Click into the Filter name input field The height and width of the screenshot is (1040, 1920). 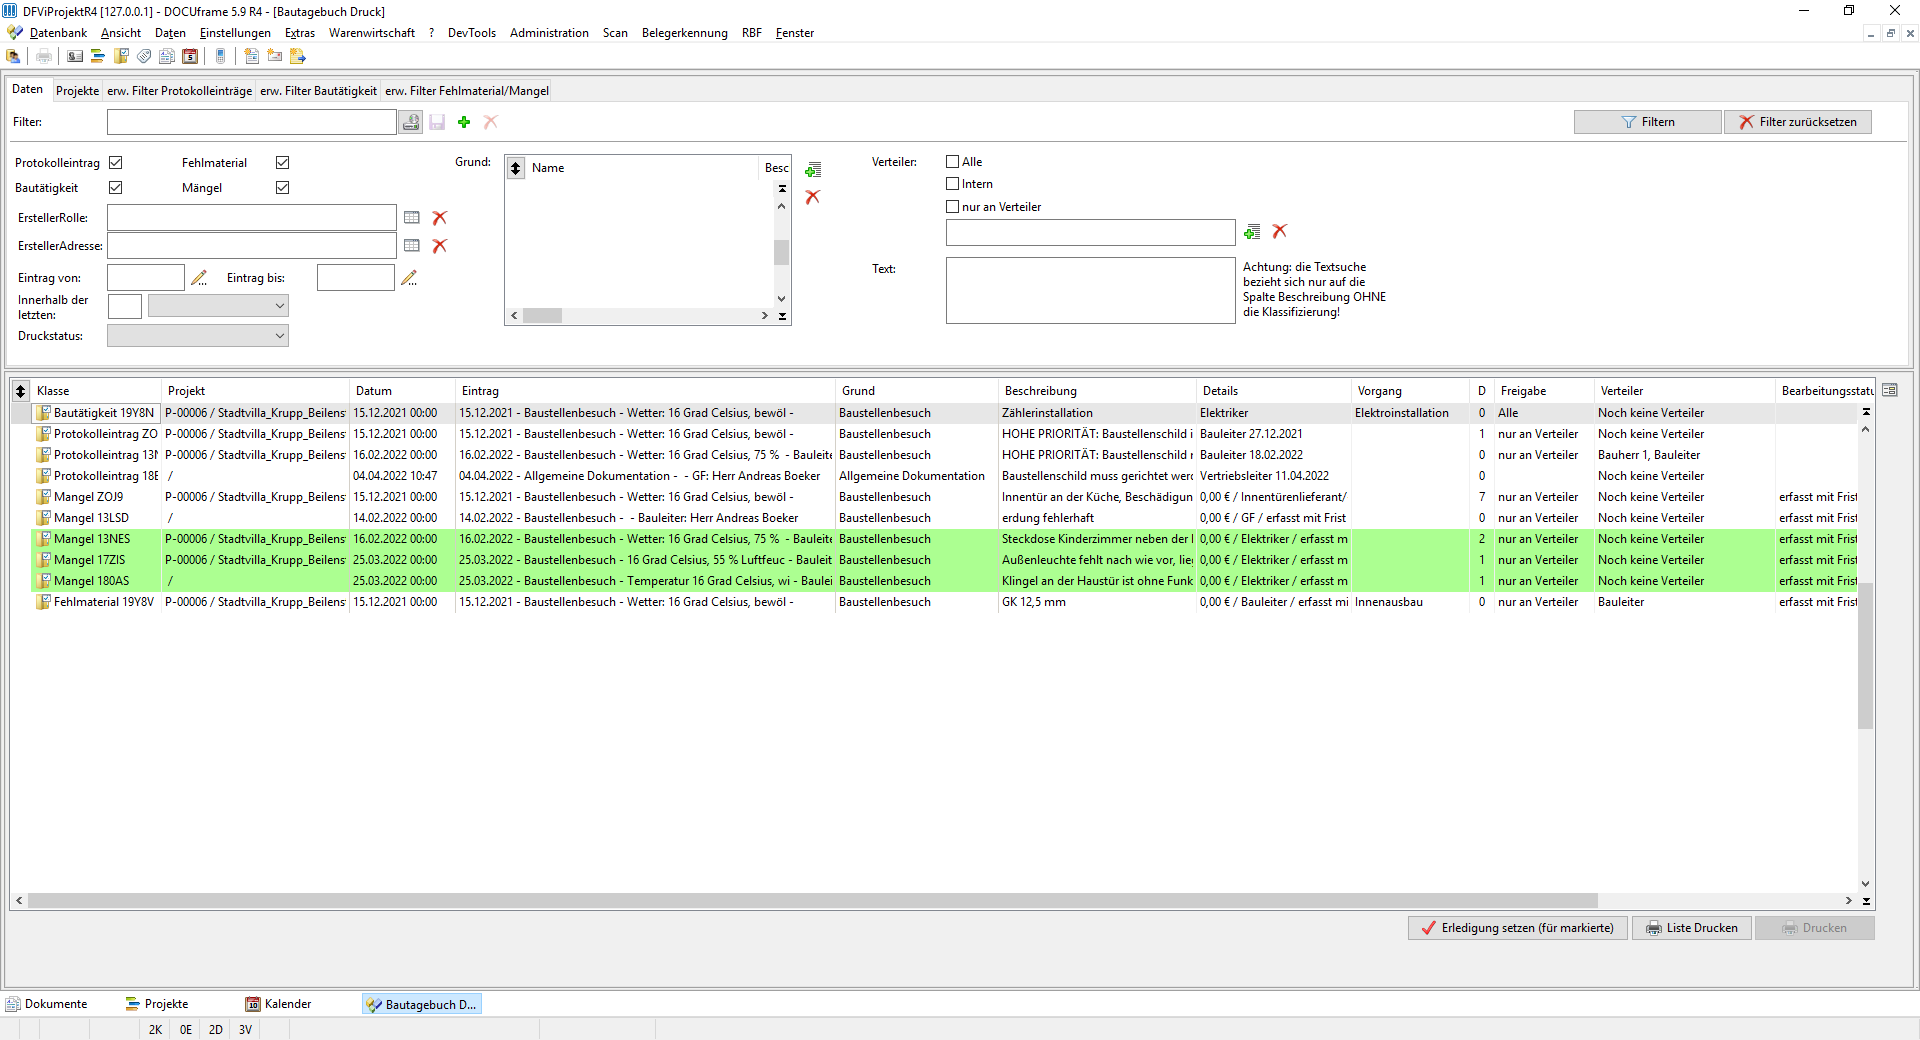251,122
